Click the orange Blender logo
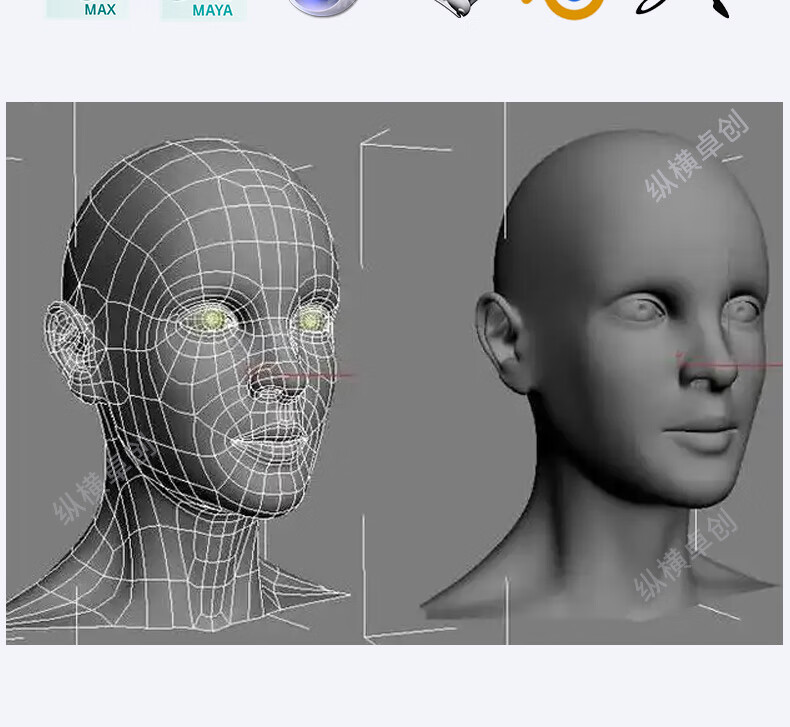The width and height of the screenshot is (790, 727). pos(563,9)
